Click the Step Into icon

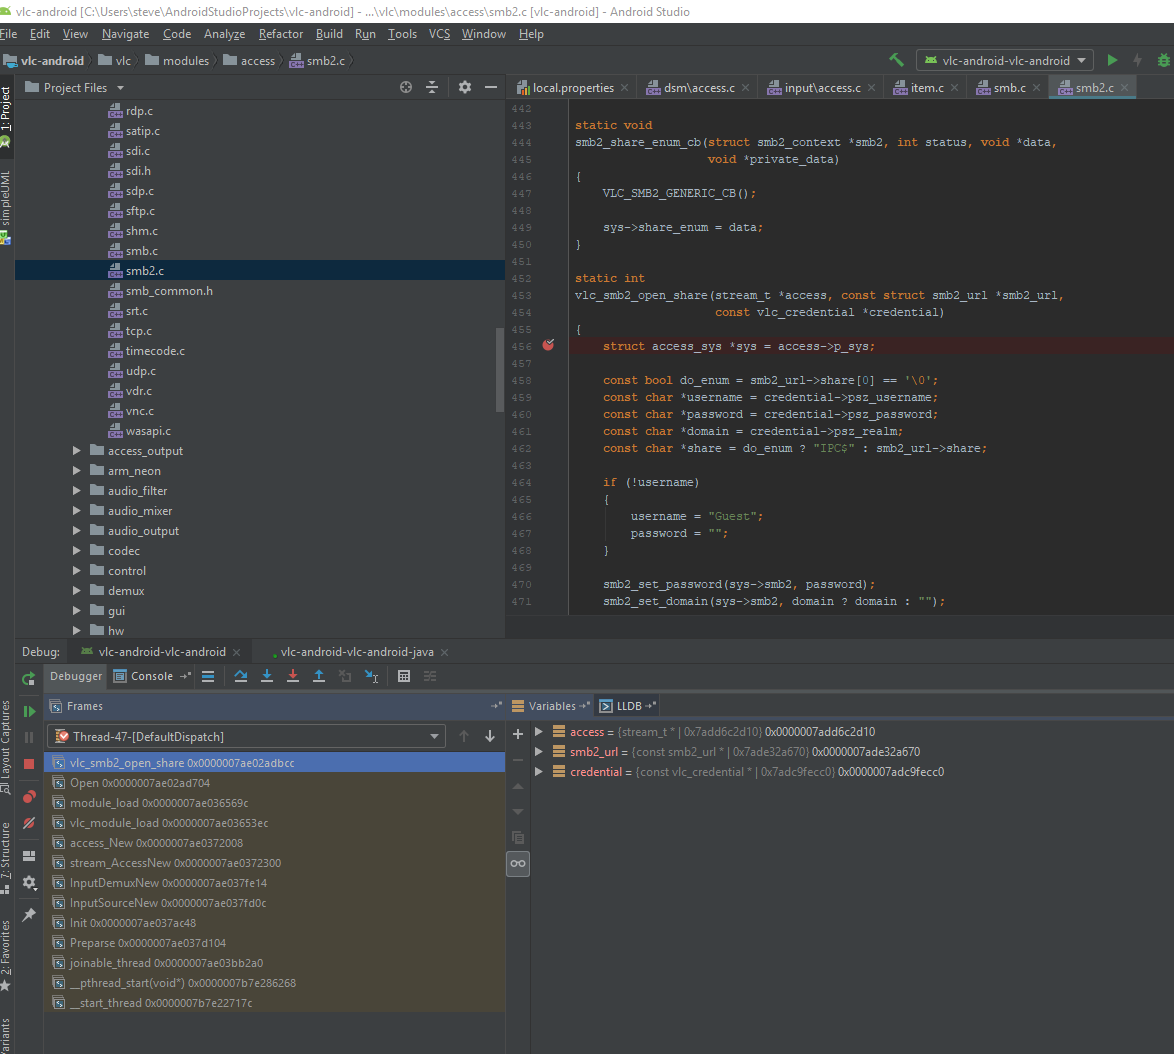point(267,676)
